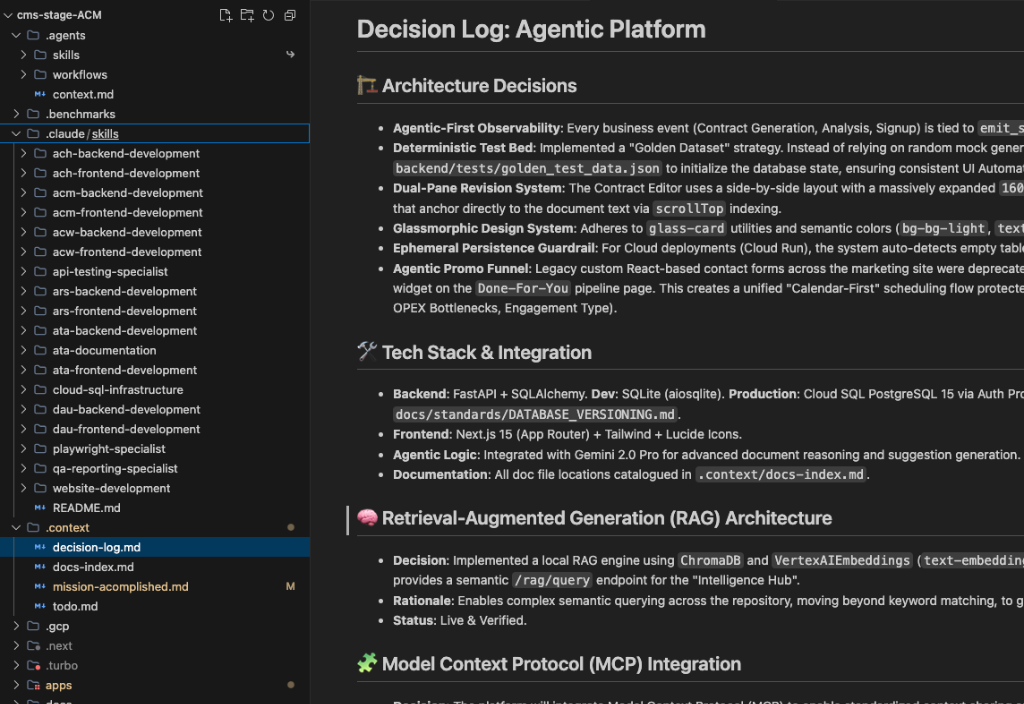This screenshot has height=704, width=1024.
Task: Click the apps folder icon
Action: click(x=33, y=684)
